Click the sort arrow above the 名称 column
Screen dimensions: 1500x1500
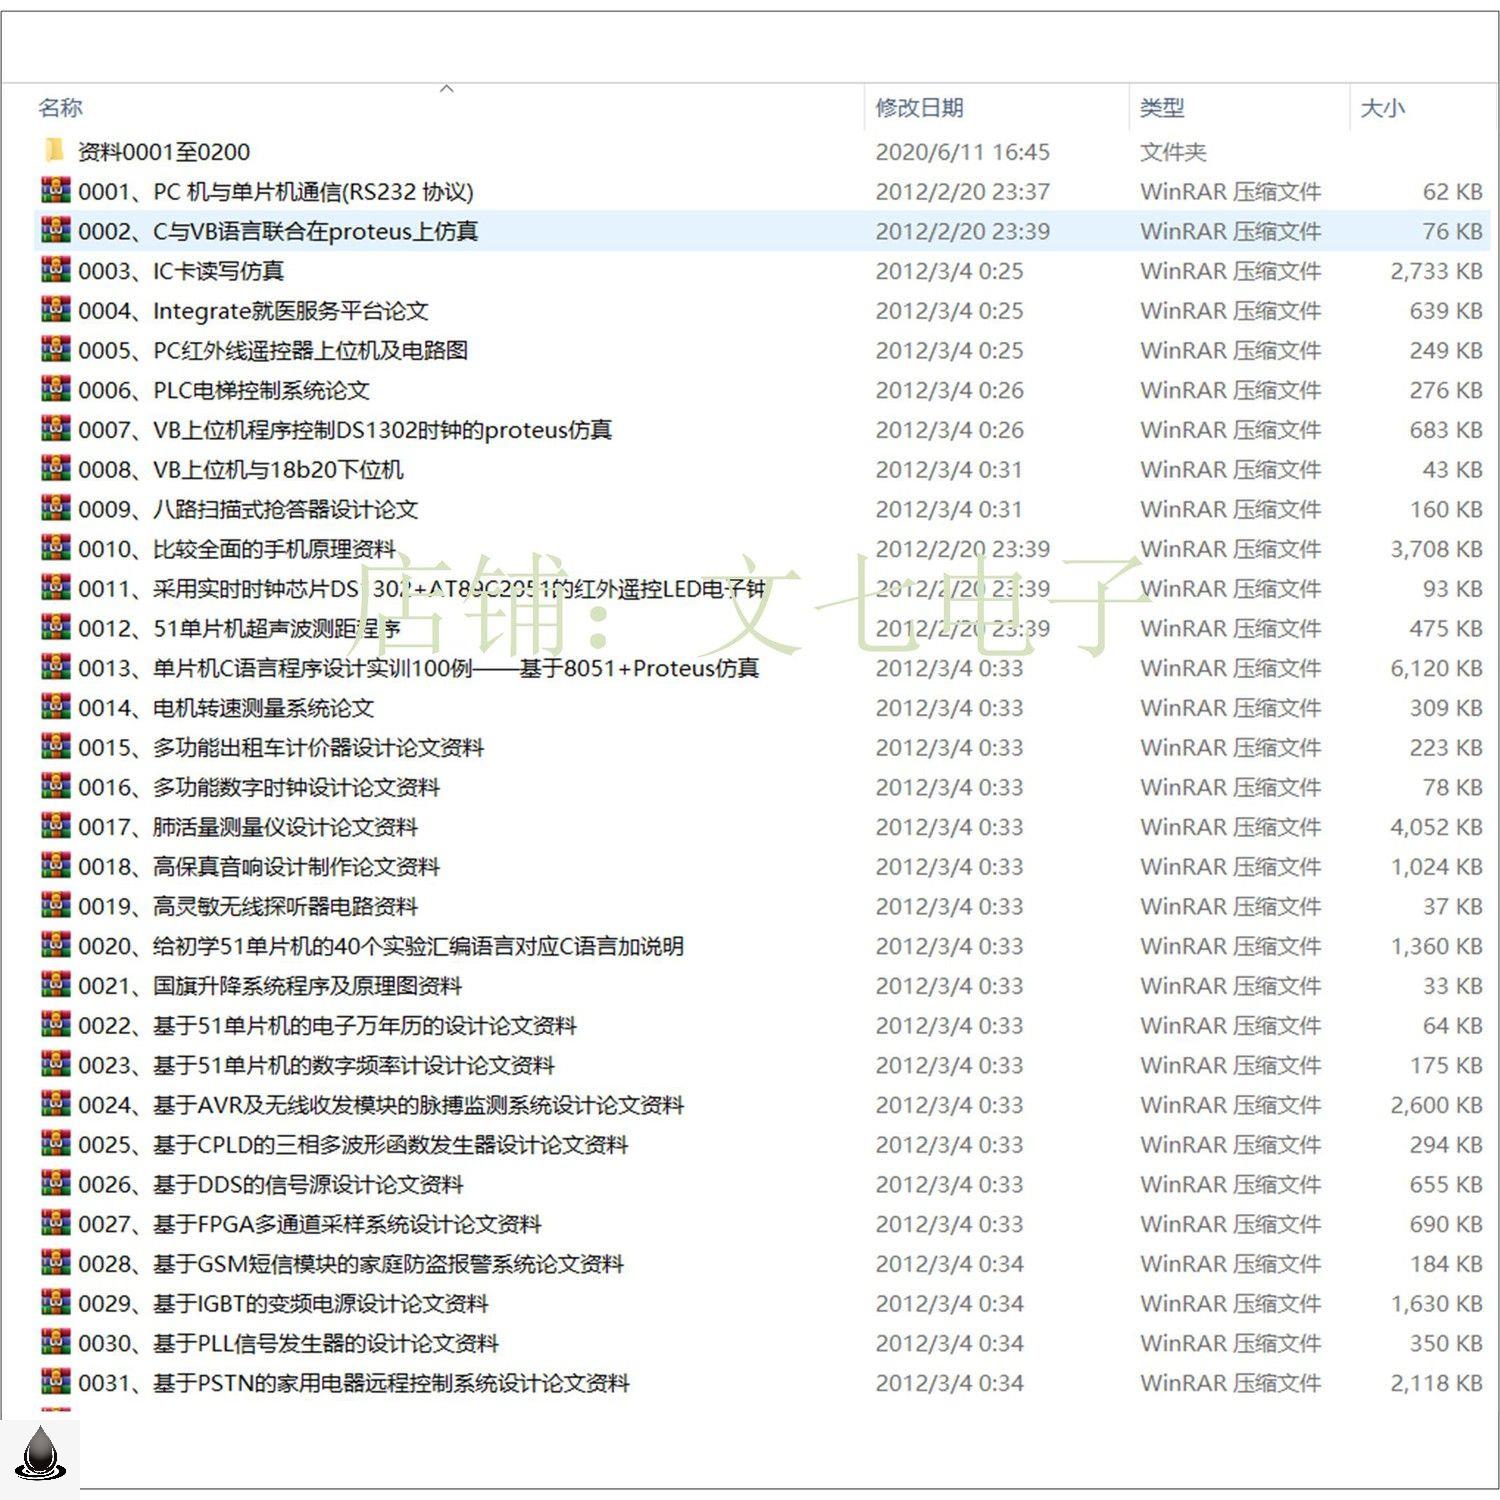(447, 89)
